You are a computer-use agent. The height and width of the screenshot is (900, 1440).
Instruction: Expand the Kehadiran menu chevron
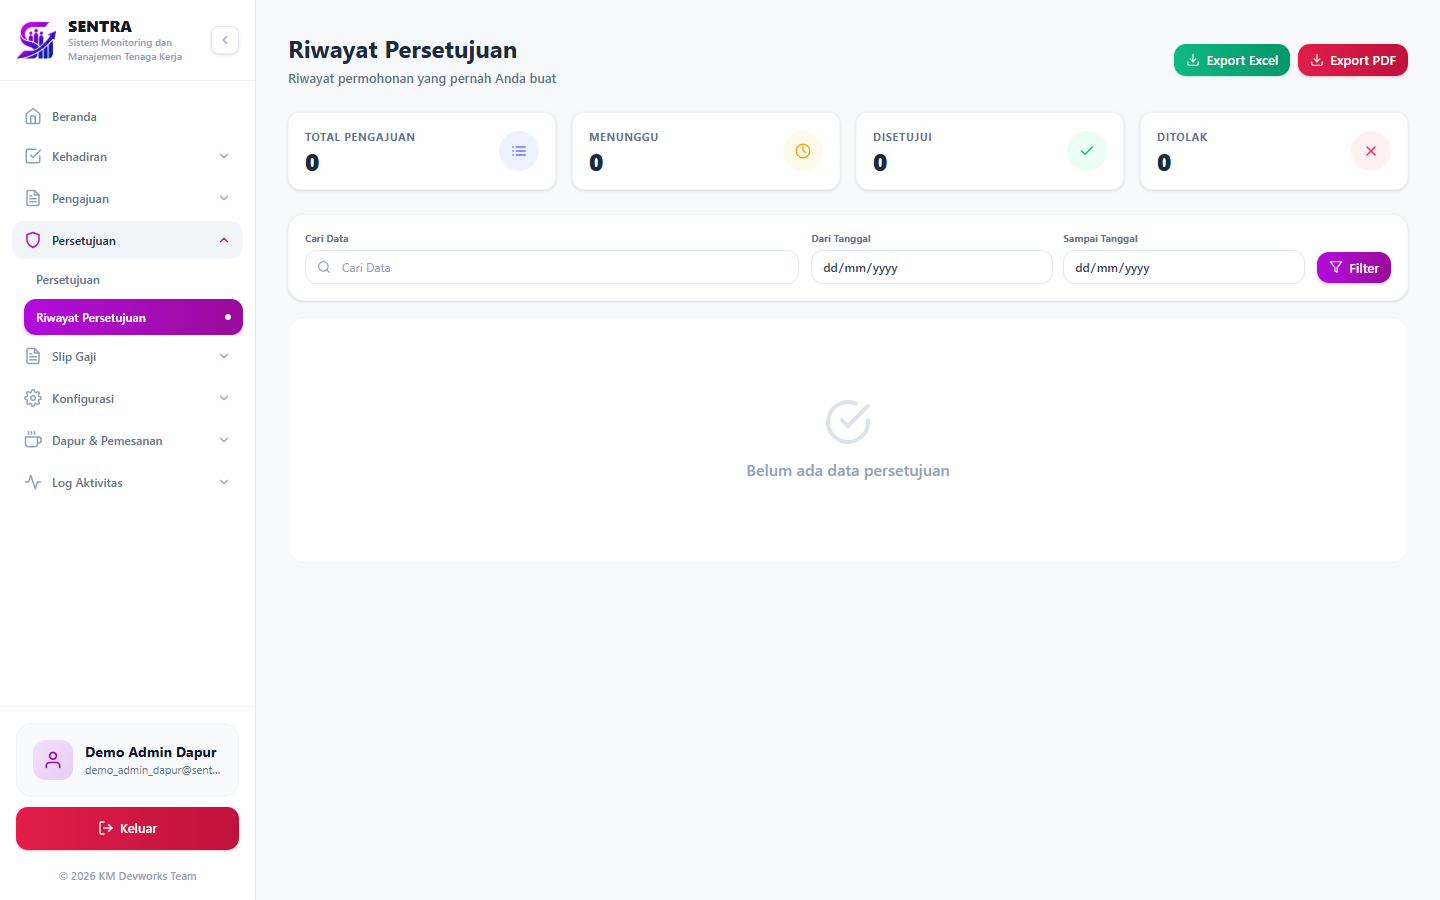pyautogui.click(x=224, y=156)
